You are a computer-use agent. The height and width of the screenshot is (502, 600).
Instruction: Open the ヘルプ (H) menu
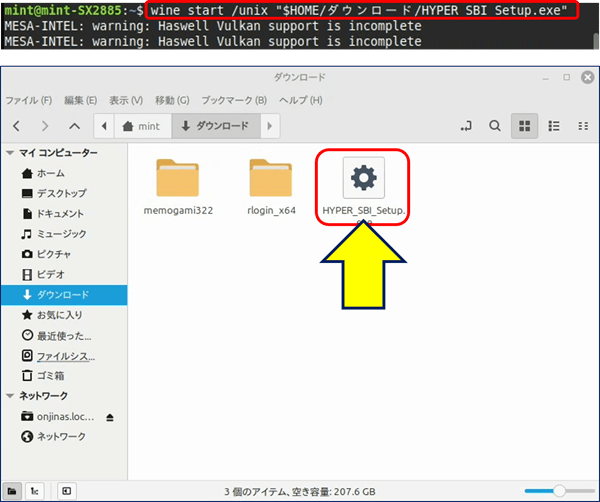301,100
